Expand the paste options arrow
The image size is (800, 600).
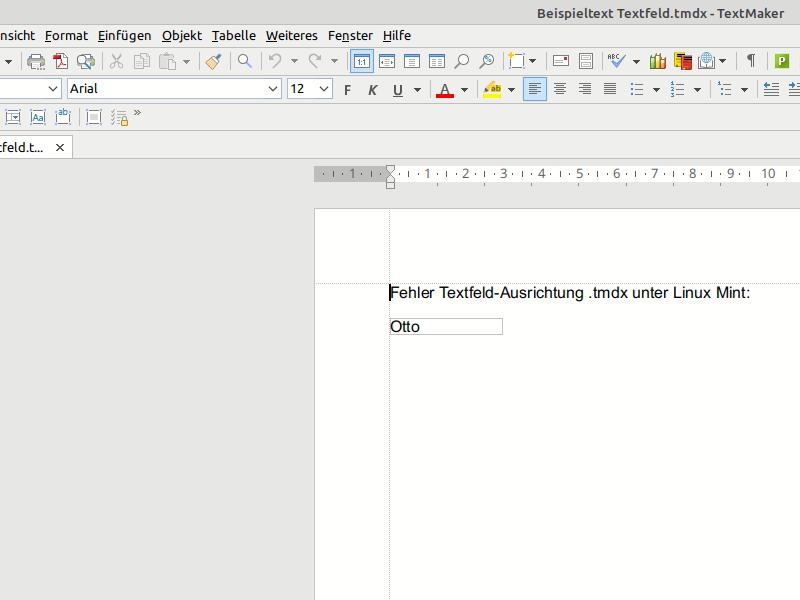coord(186,62)
